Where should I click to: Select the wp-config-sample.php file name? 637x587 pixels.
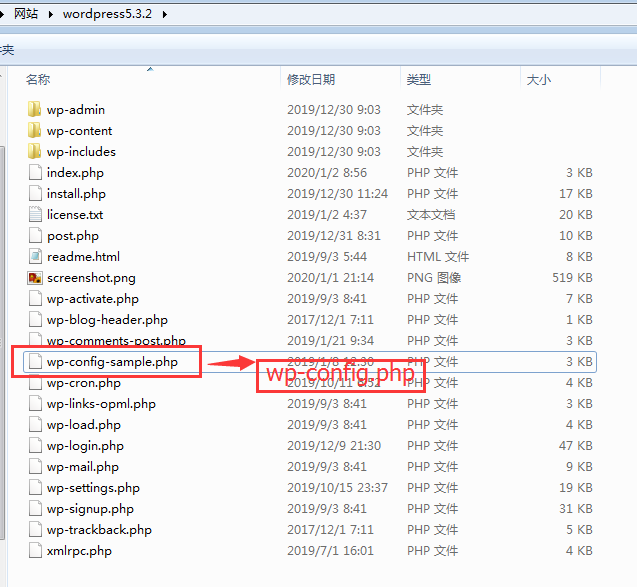[113, 362]
